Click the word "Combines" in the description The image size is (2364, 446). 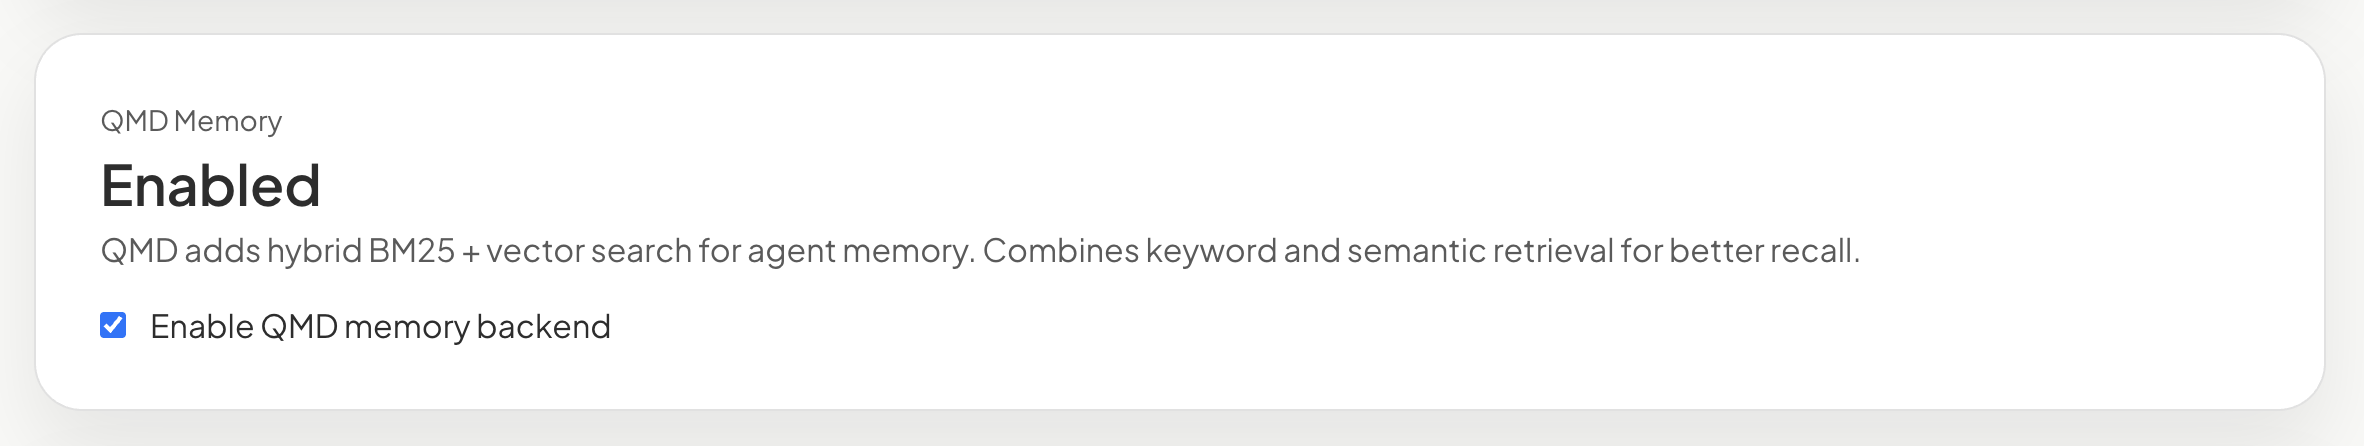(1060, 251)
